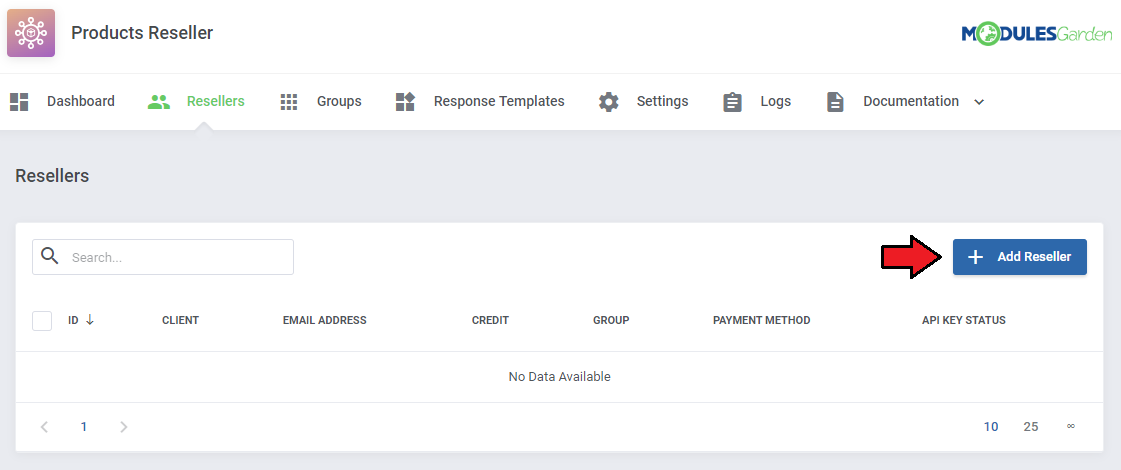The width and height of the screenshot is (1121, 470).
Task: Click the Response Templates widgets icon
Action: (x=405, y=102)
